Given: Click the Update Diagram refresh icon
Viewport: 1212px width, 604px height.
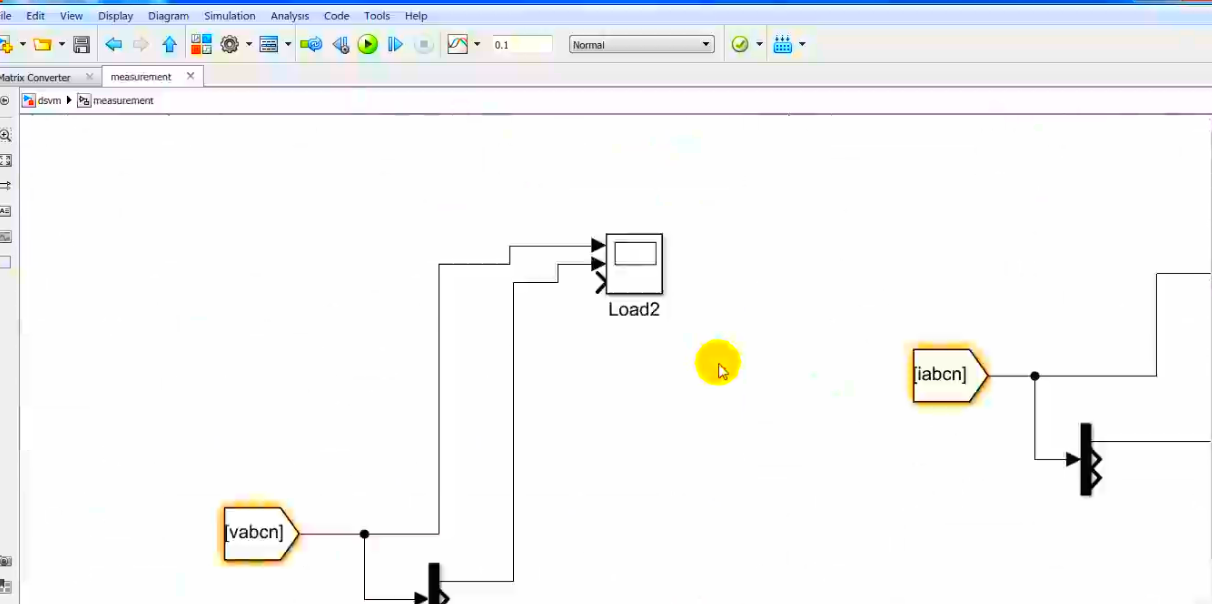Looking at the screenshot, I should point(312,45).
